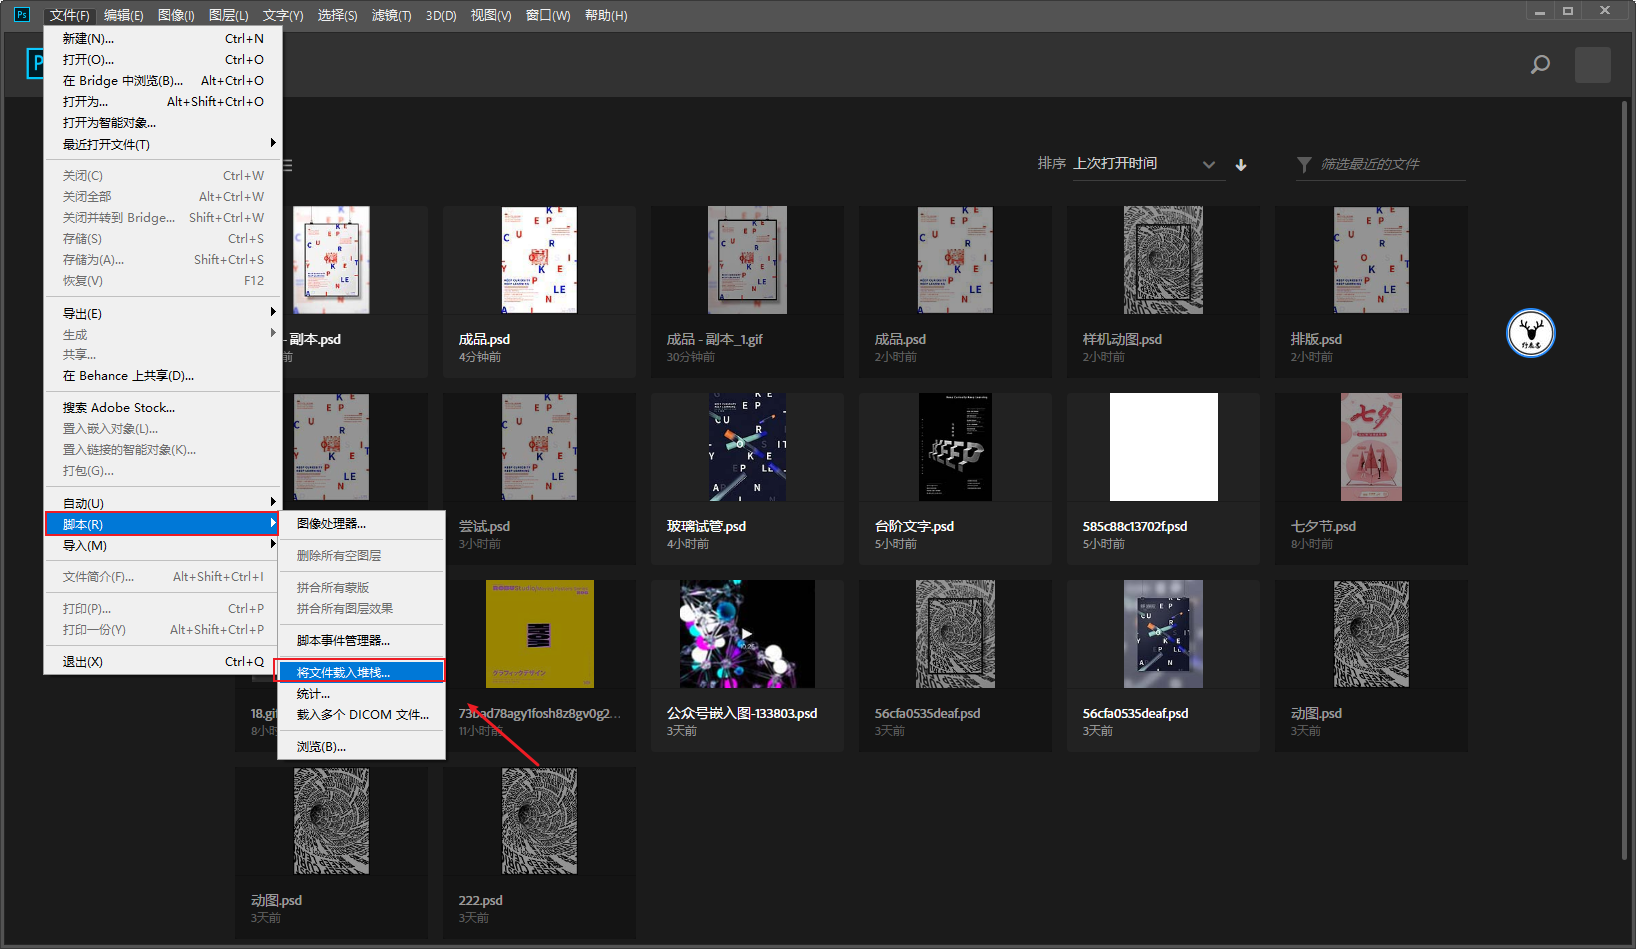Image resolution: width=1636 pixels, height=949 pixels.
Task: Open the 成品 - 副本_1.gif thumbnail
Action: [x=747, y=260]
